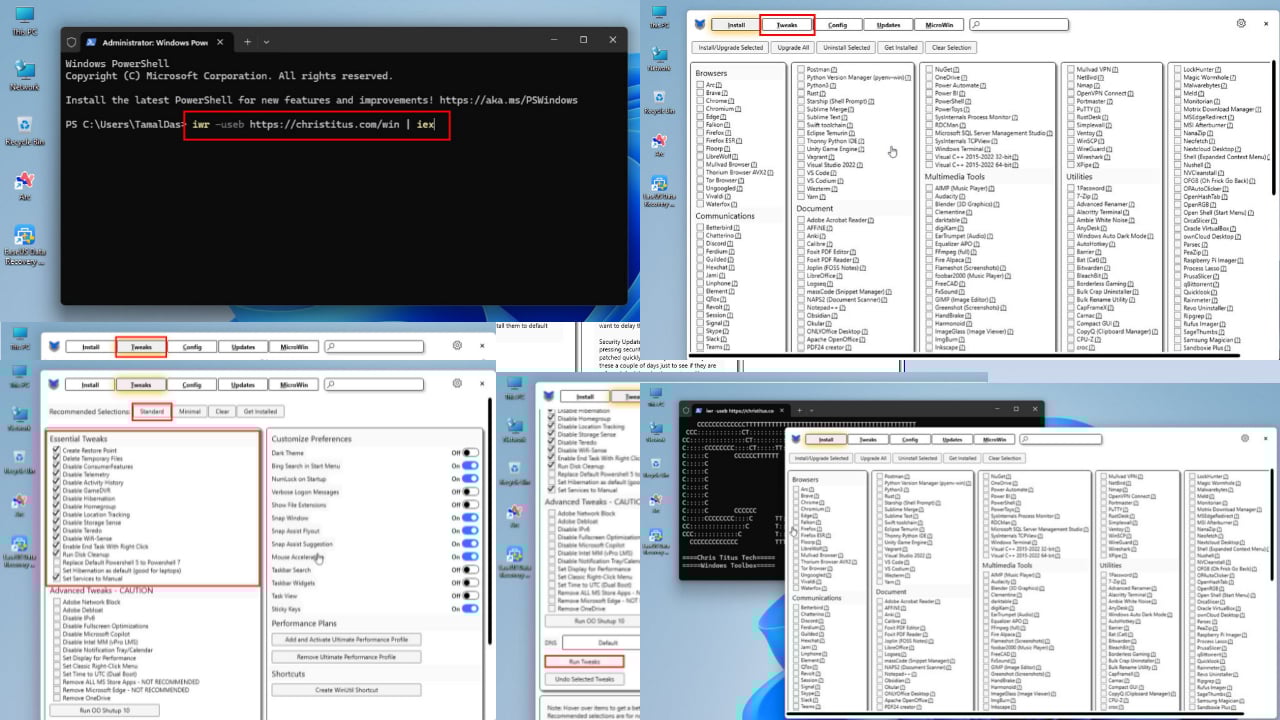Enable Show File Extensions switch
1280x720 pixels.
click(470, 505)
